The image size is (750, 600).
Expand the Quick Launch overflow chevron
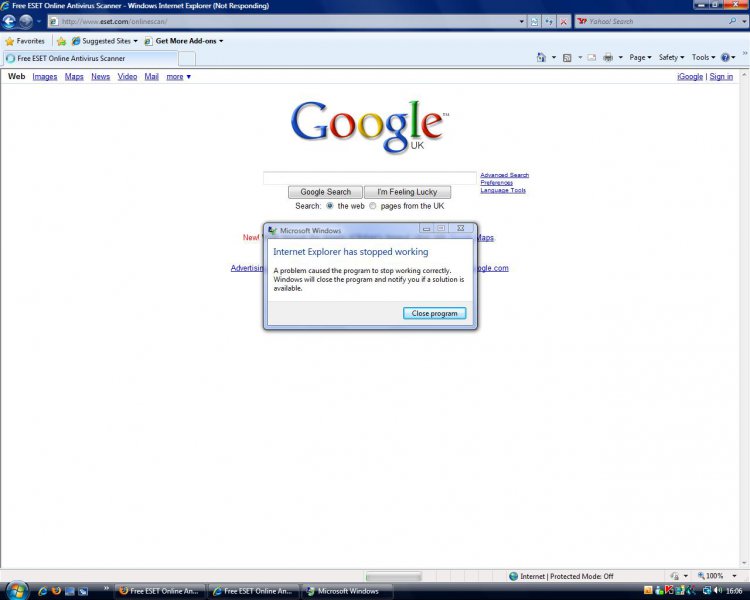click(x=106, y=588)
